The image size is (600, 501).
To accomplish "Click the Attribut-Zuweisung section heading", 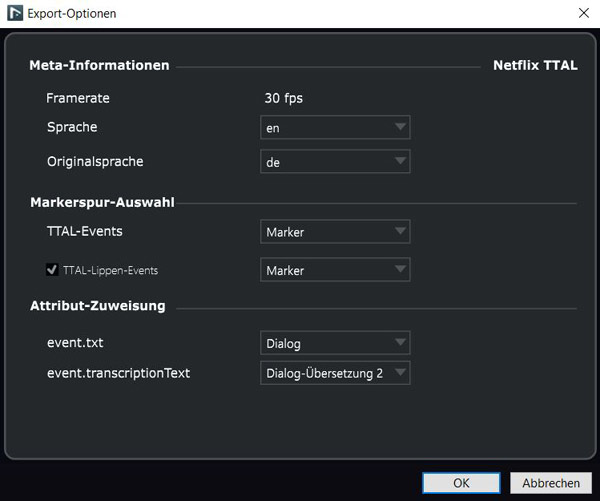I will [x=97, y=305].
